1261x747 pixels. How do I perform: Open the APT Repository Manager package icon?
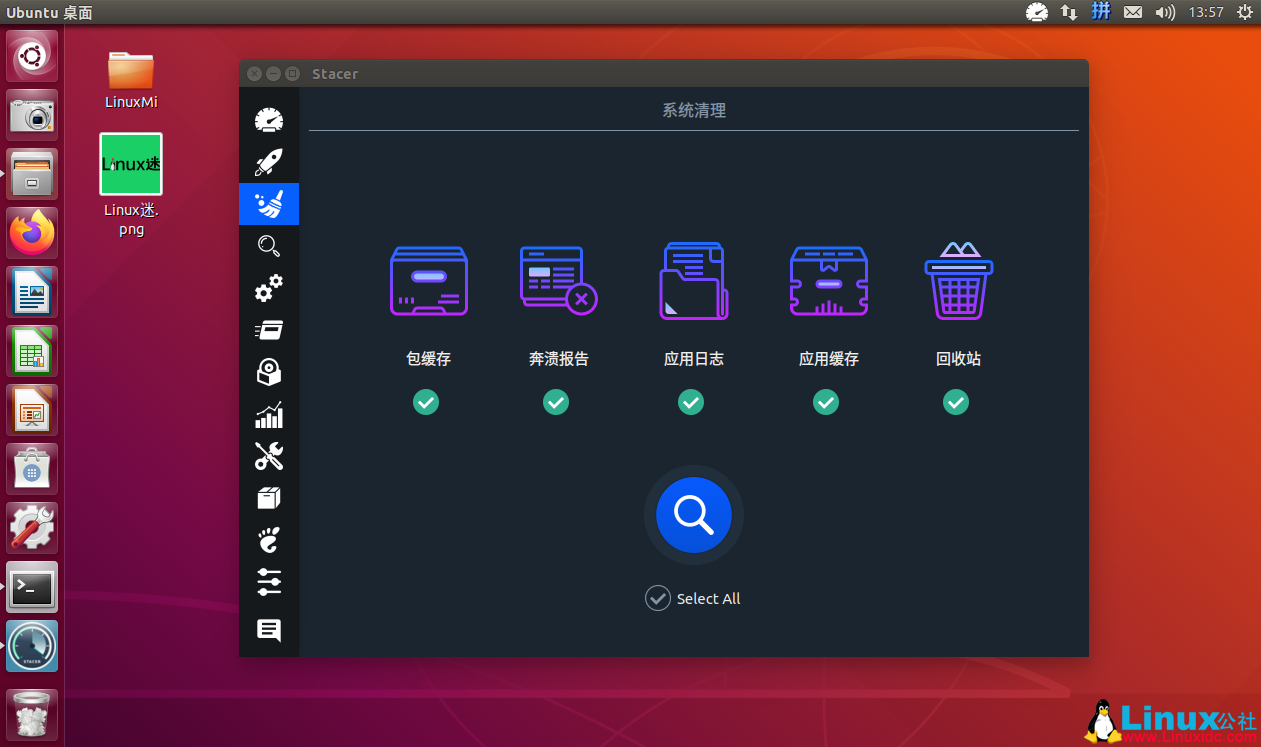click(x=268, y=497)
